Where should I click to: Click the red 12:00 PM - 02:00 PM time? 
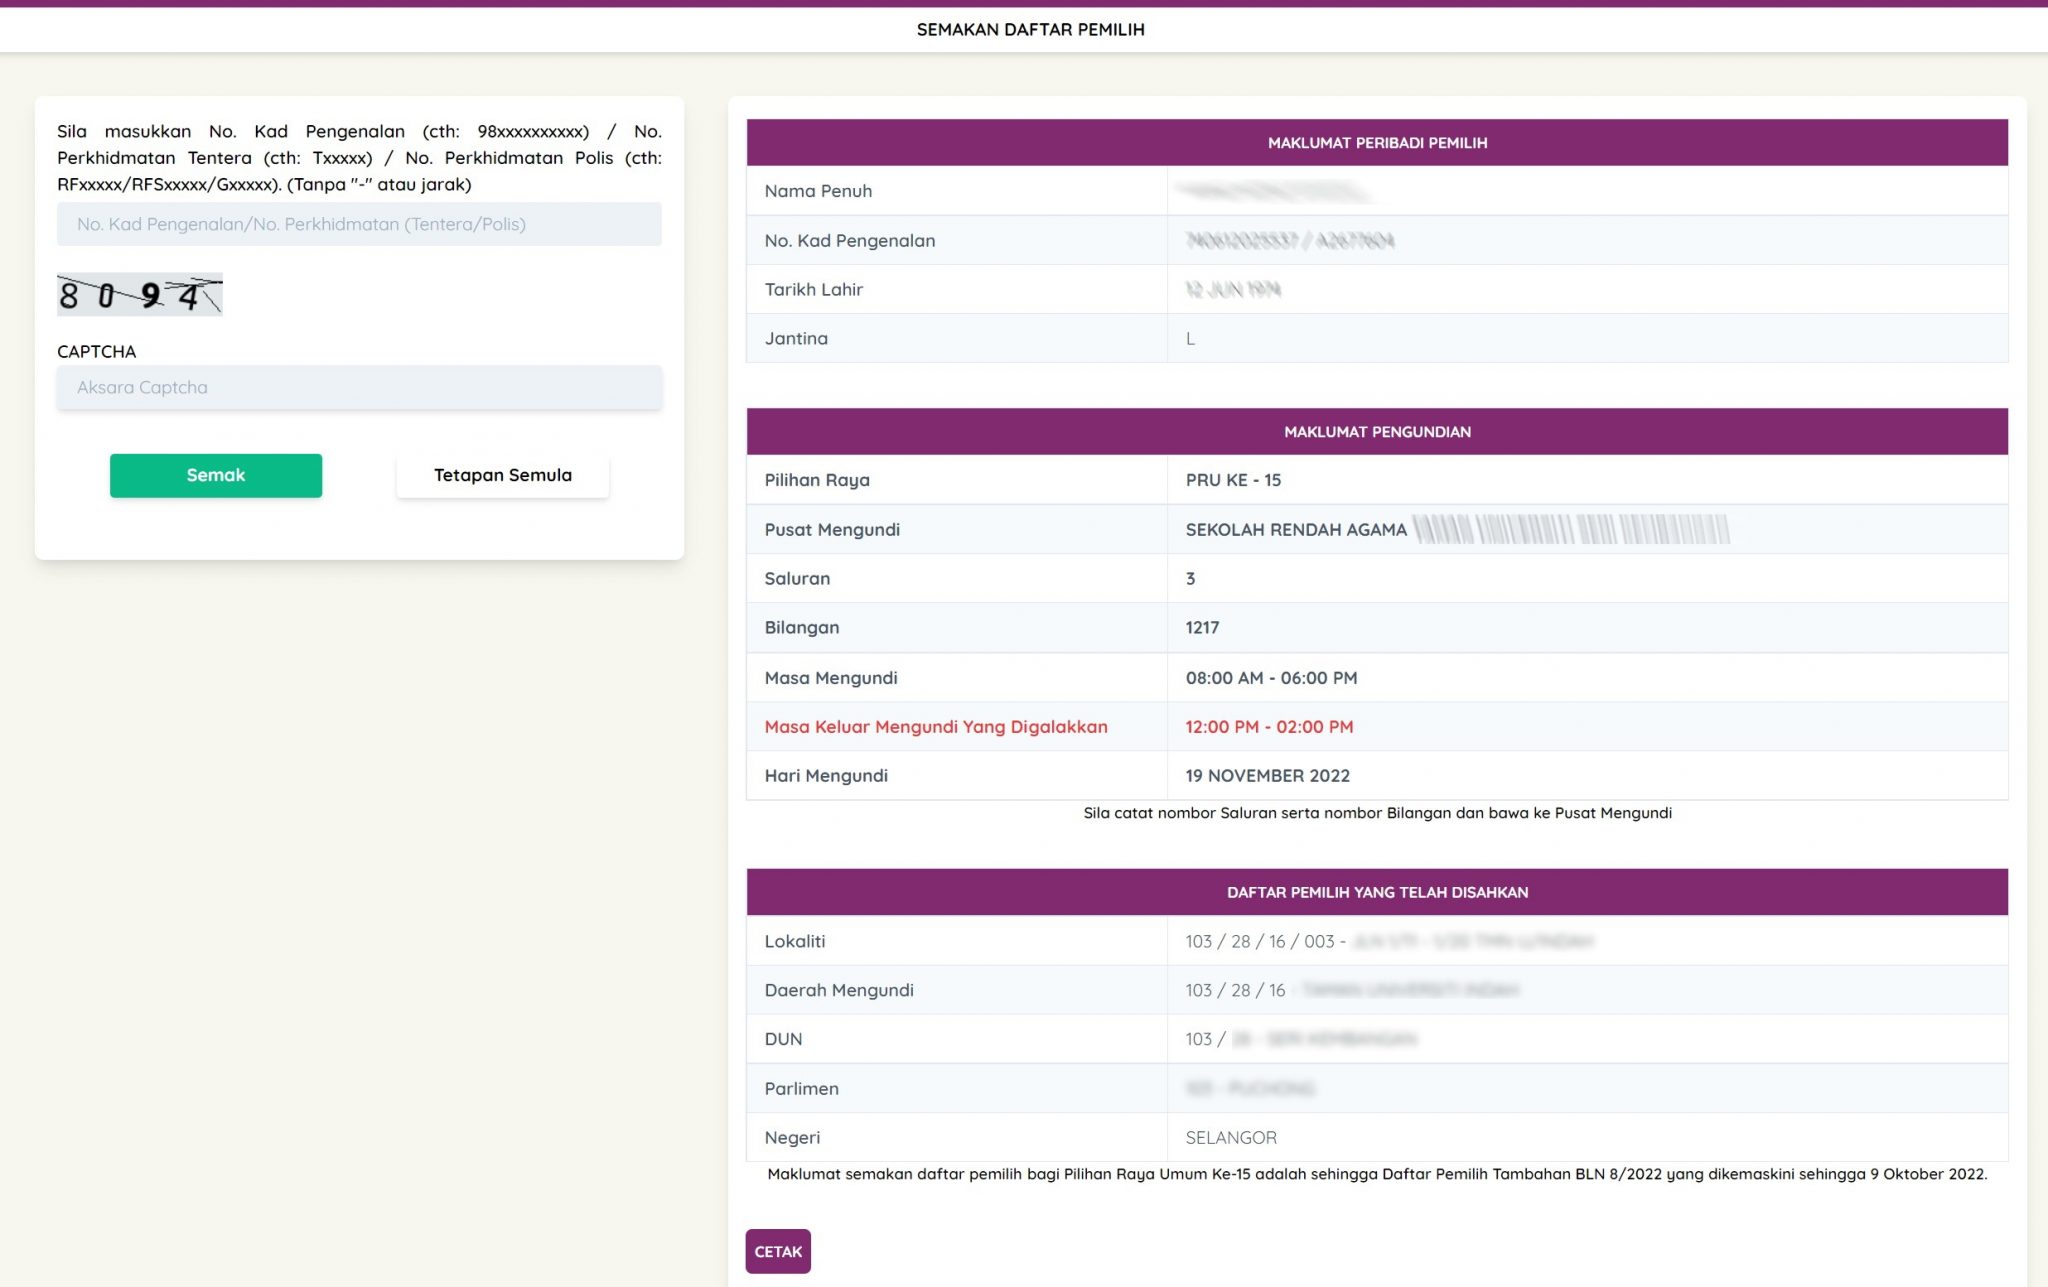pyautogui.click(x=1268, y=727)
